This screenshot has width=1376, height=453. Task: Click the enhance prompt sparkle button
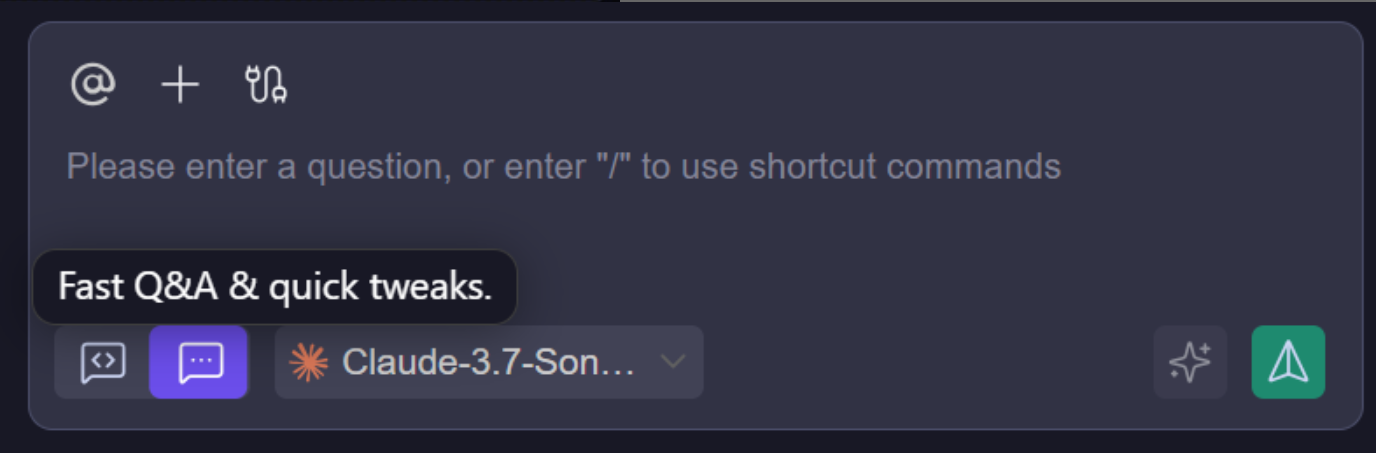click(x=1190, y=362)
